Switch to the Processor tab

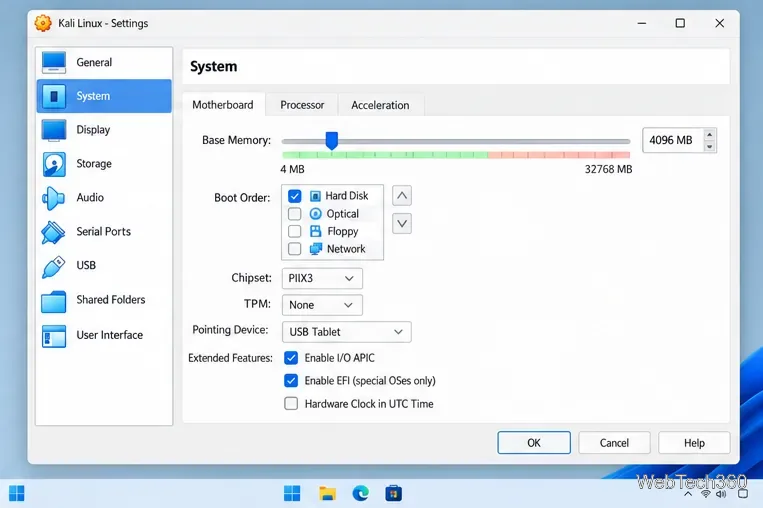(x=302, y=105)
